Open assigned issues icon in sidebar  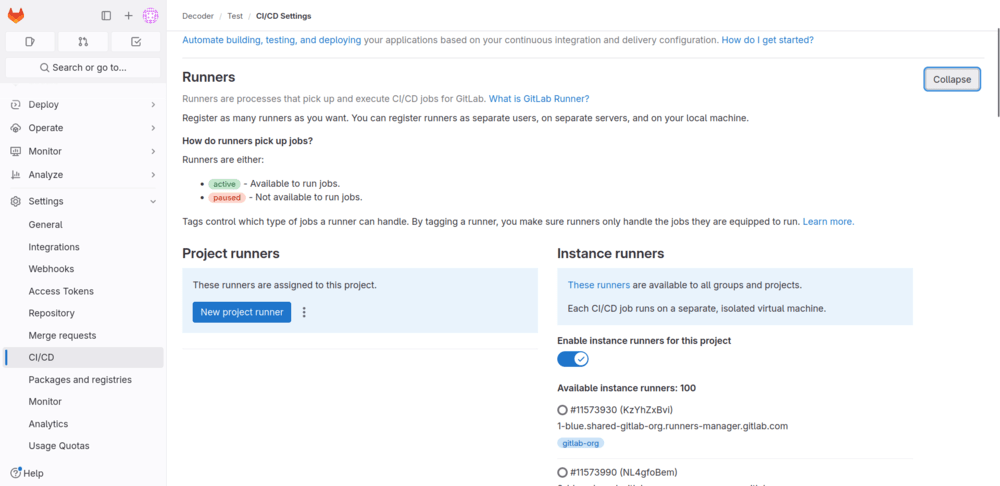pos(30,42)
